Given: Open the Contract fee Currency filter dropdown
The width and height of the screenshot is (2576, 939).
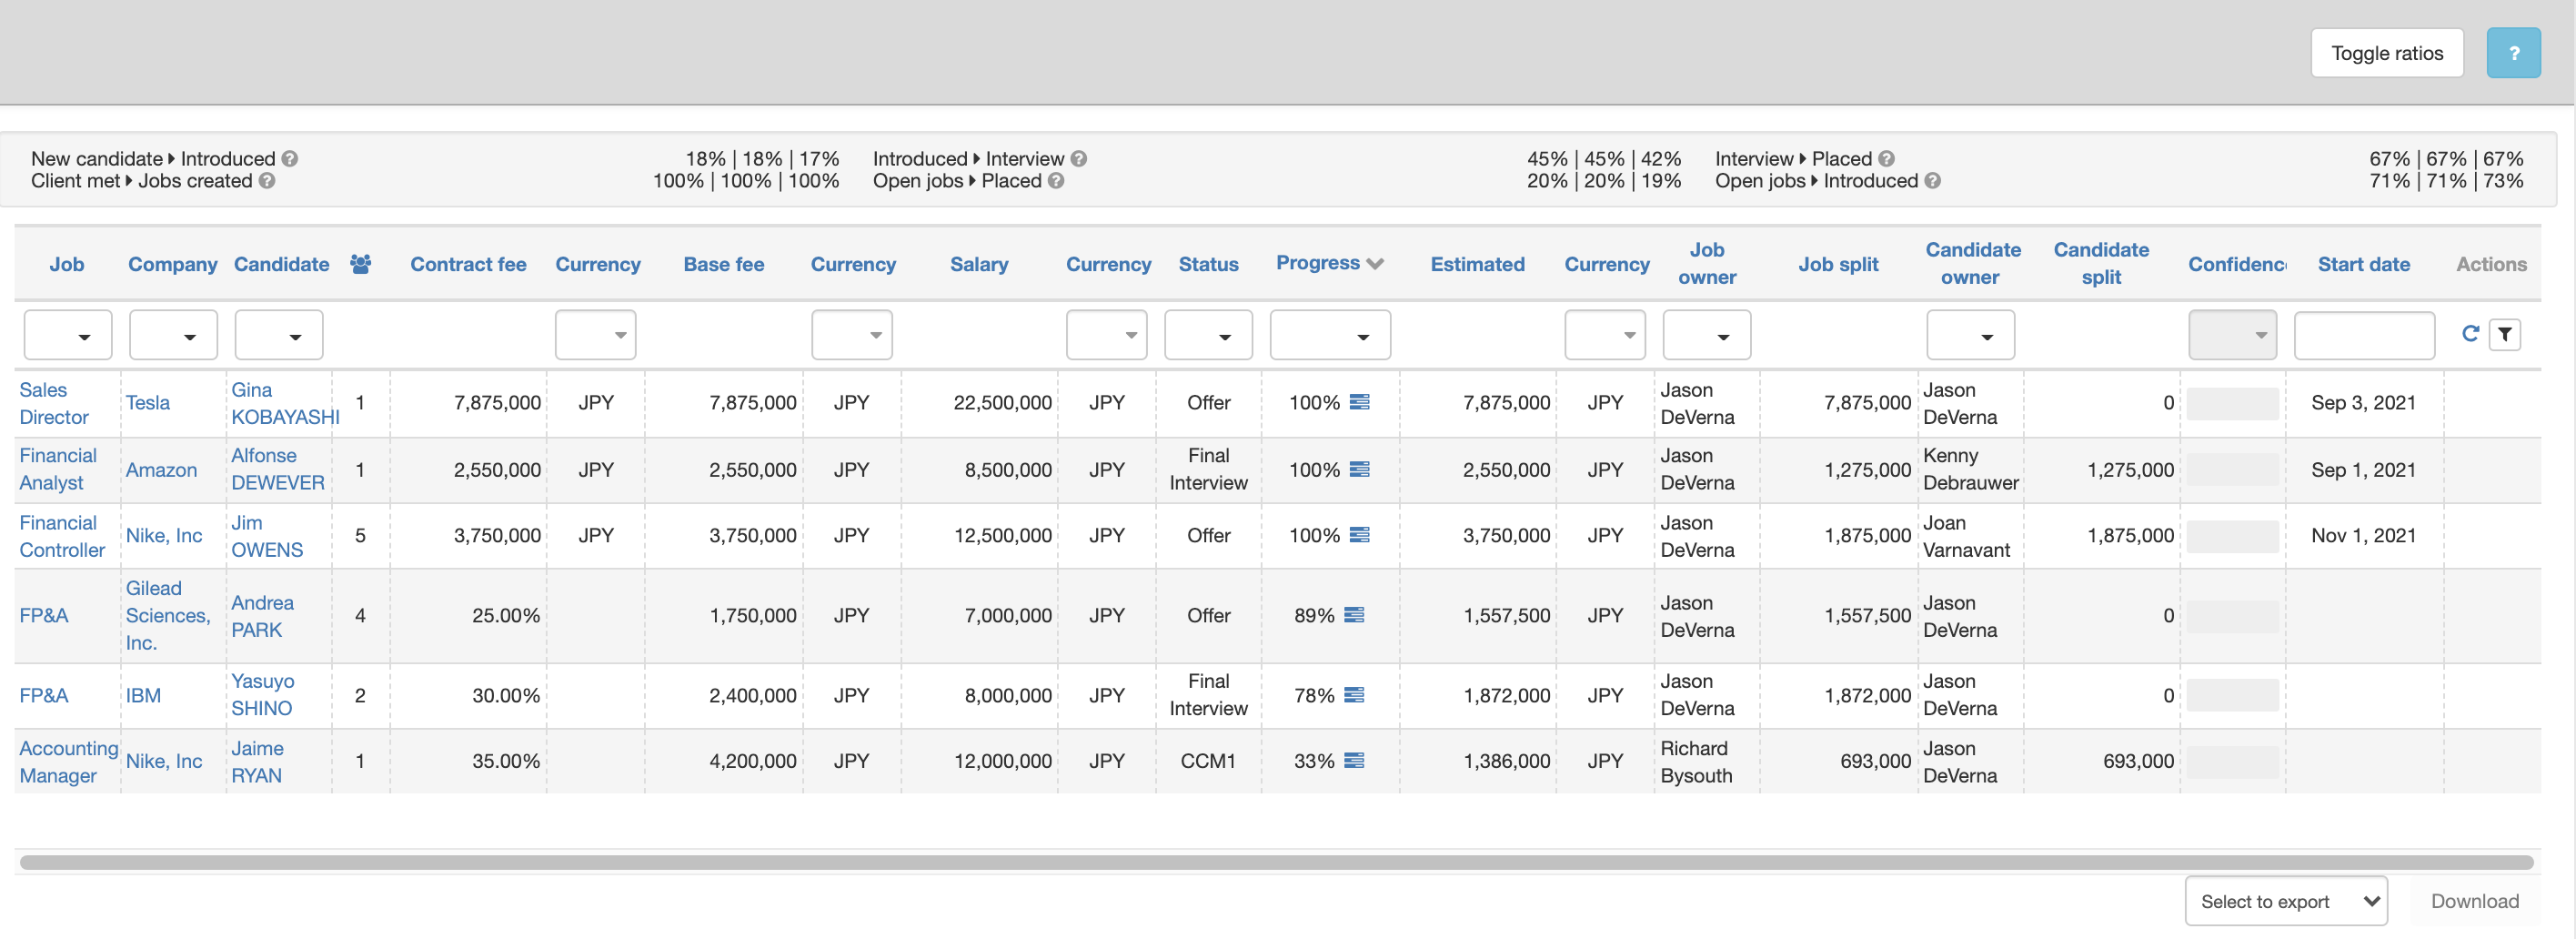Looking at the screenshot, I should pyautogui.click(x=596, y=335).
